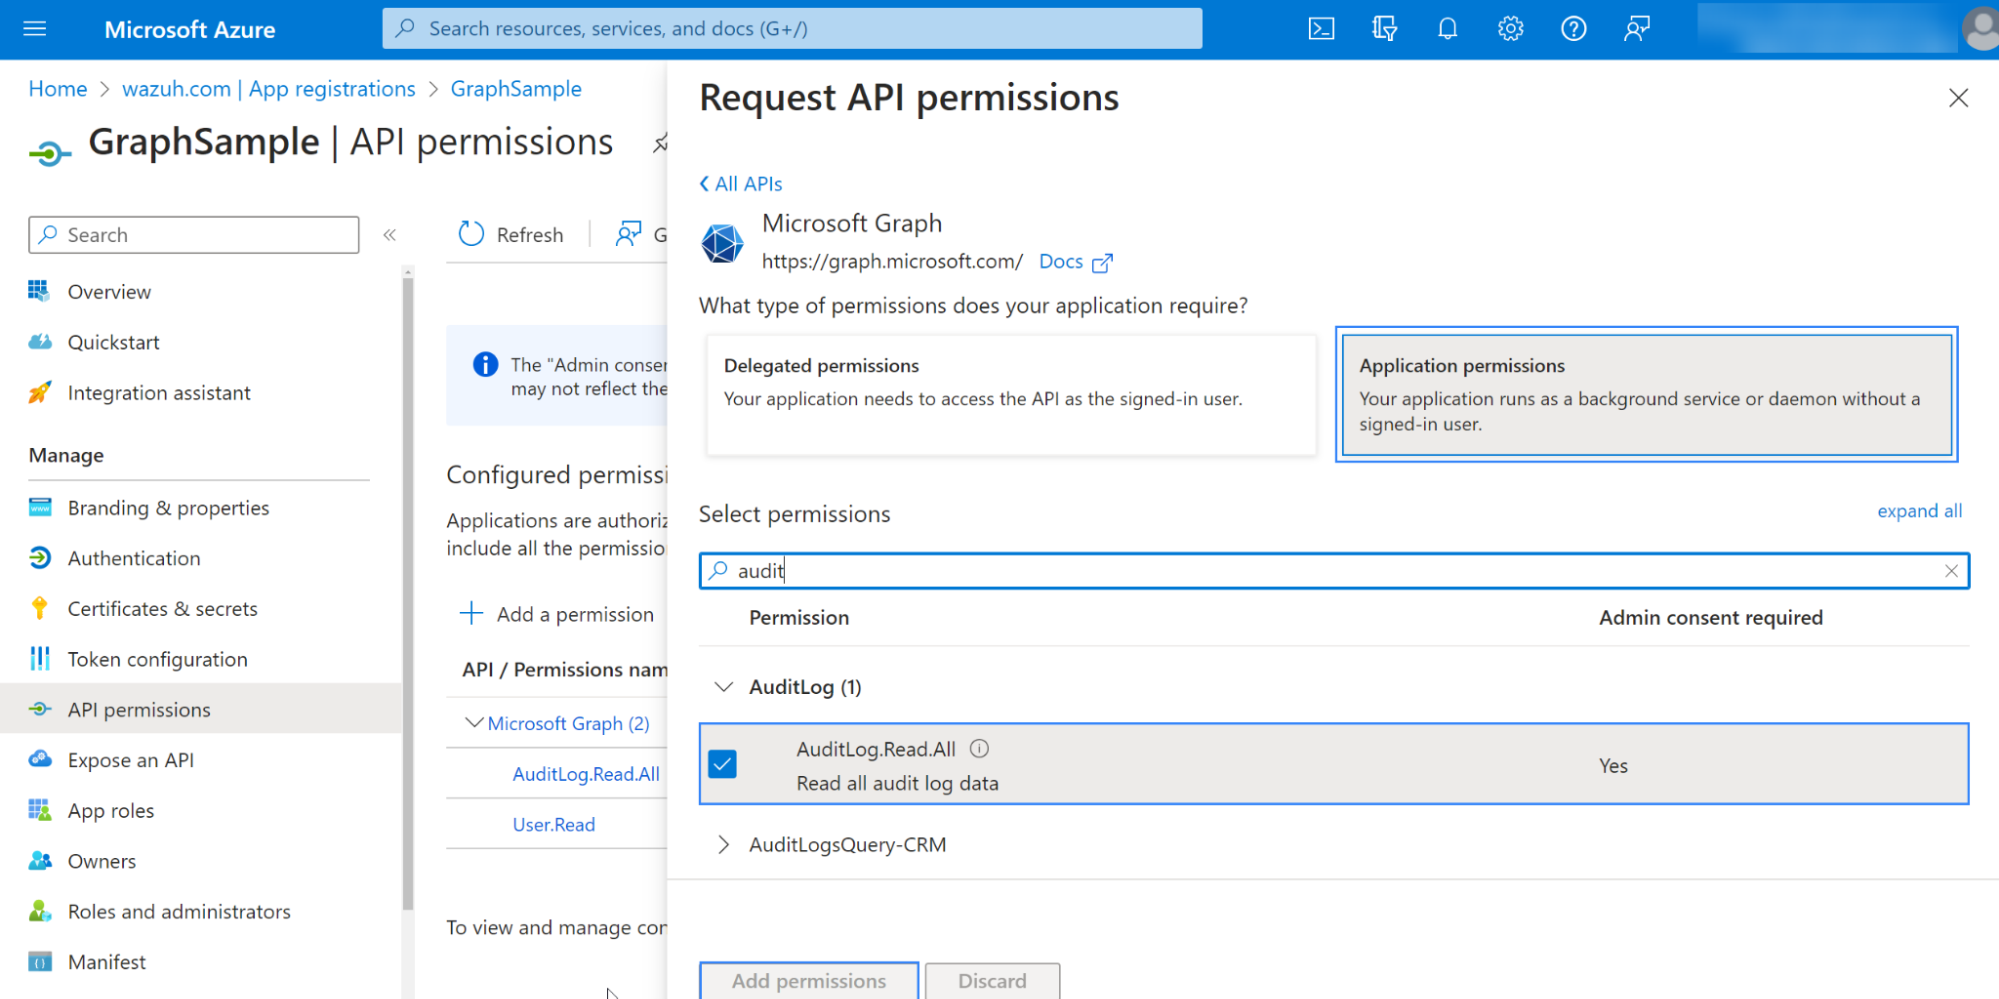Collapse the Microsoft Graph (2) permissions row
The image size is (1999, 999).
(474, 723)
